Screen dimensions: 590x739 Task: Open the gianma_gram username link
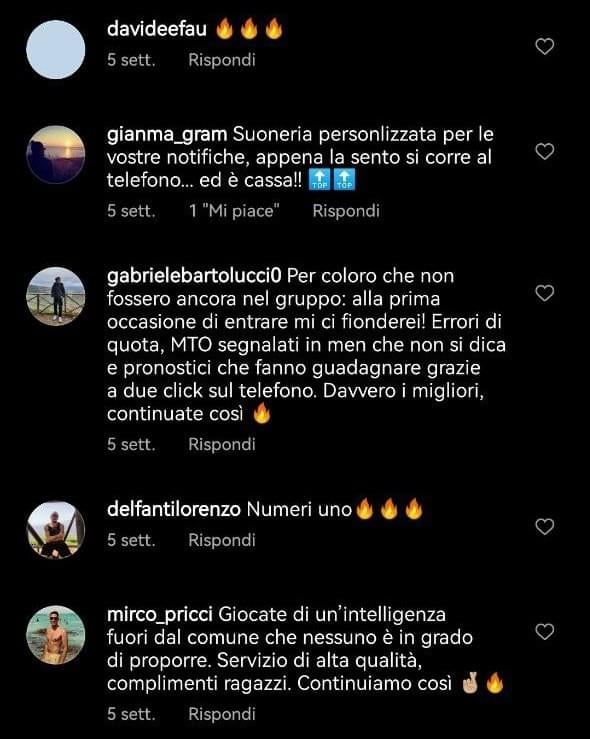(x=167, y=135)
